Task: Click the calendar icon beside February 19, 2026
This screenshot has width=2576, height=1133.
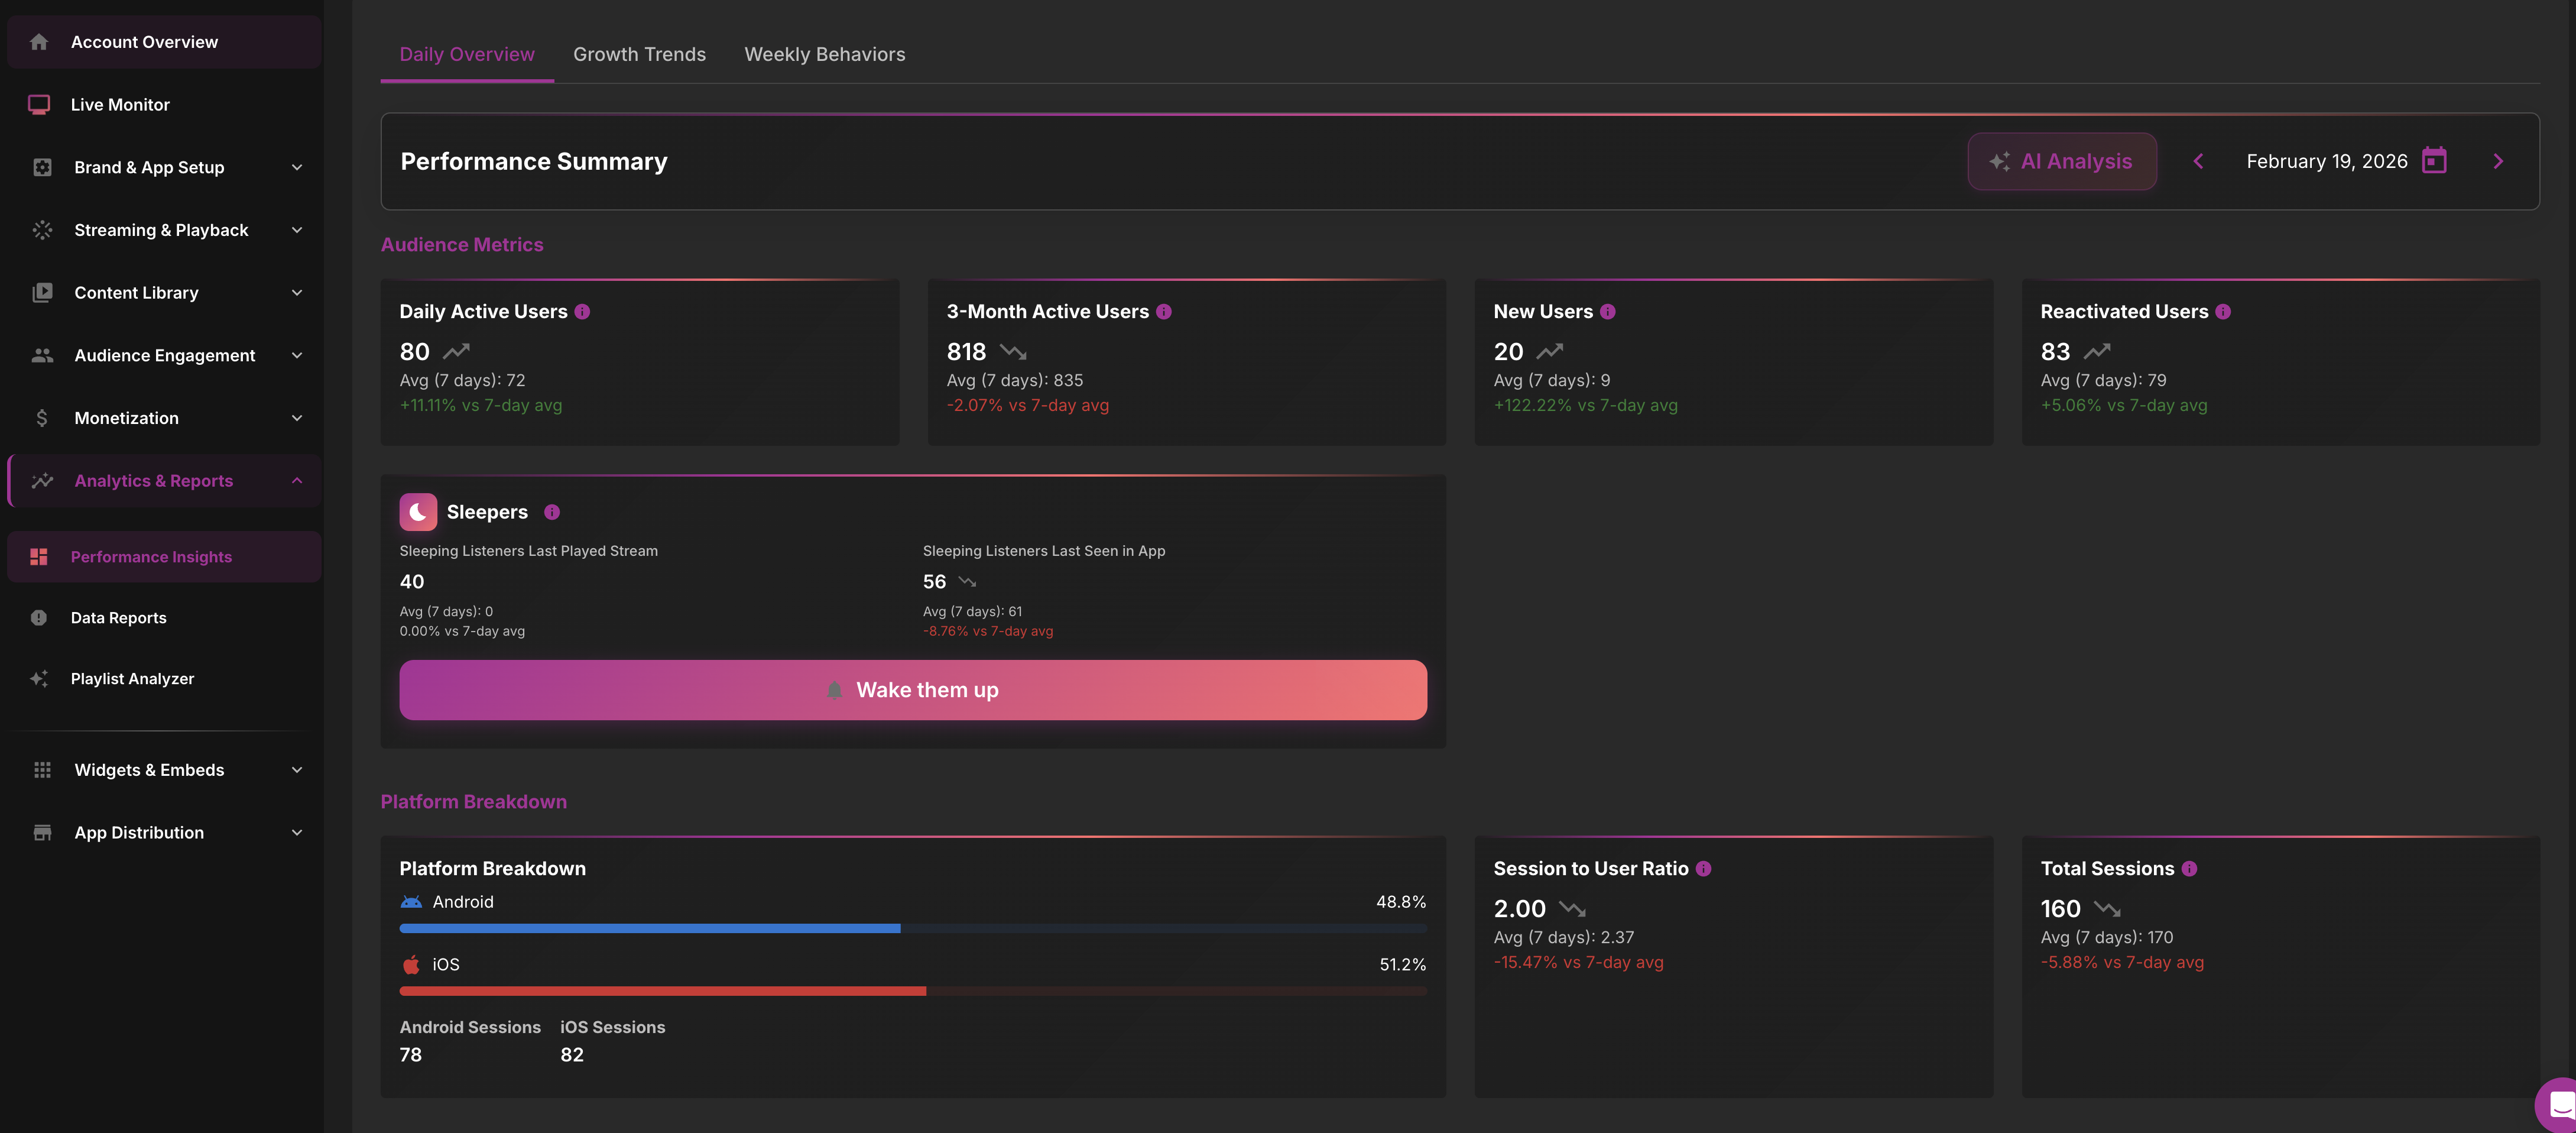Action: point(2434,161)
